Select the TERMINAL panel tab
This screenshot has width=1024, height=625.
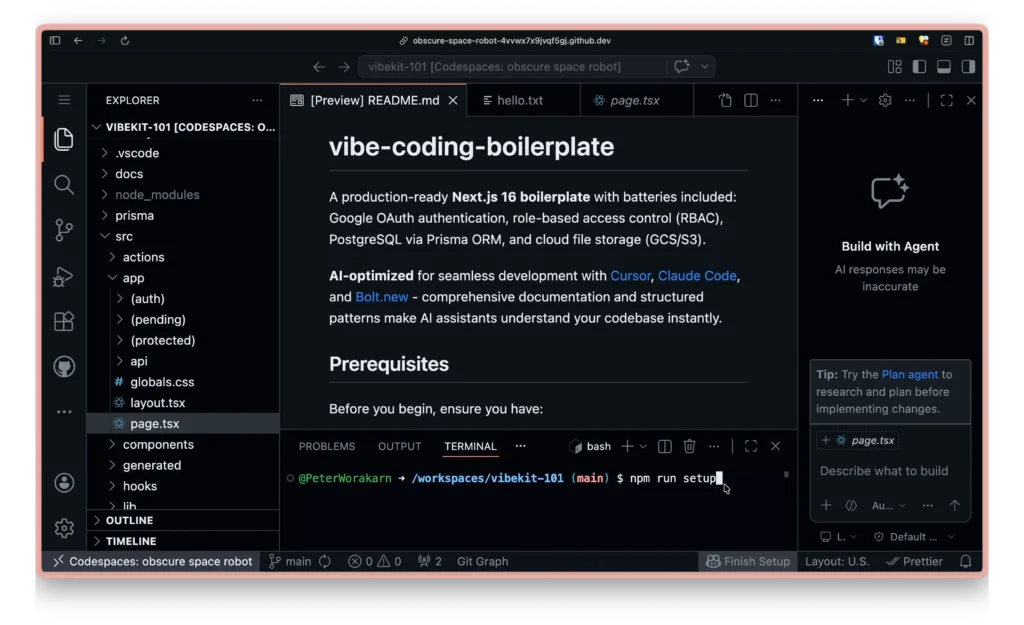point(470,447)
